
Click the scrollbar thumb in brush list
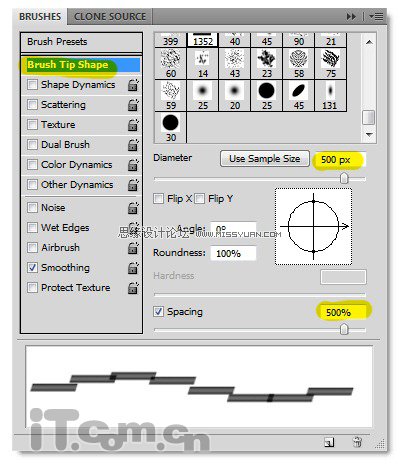(x=369, y=117)
